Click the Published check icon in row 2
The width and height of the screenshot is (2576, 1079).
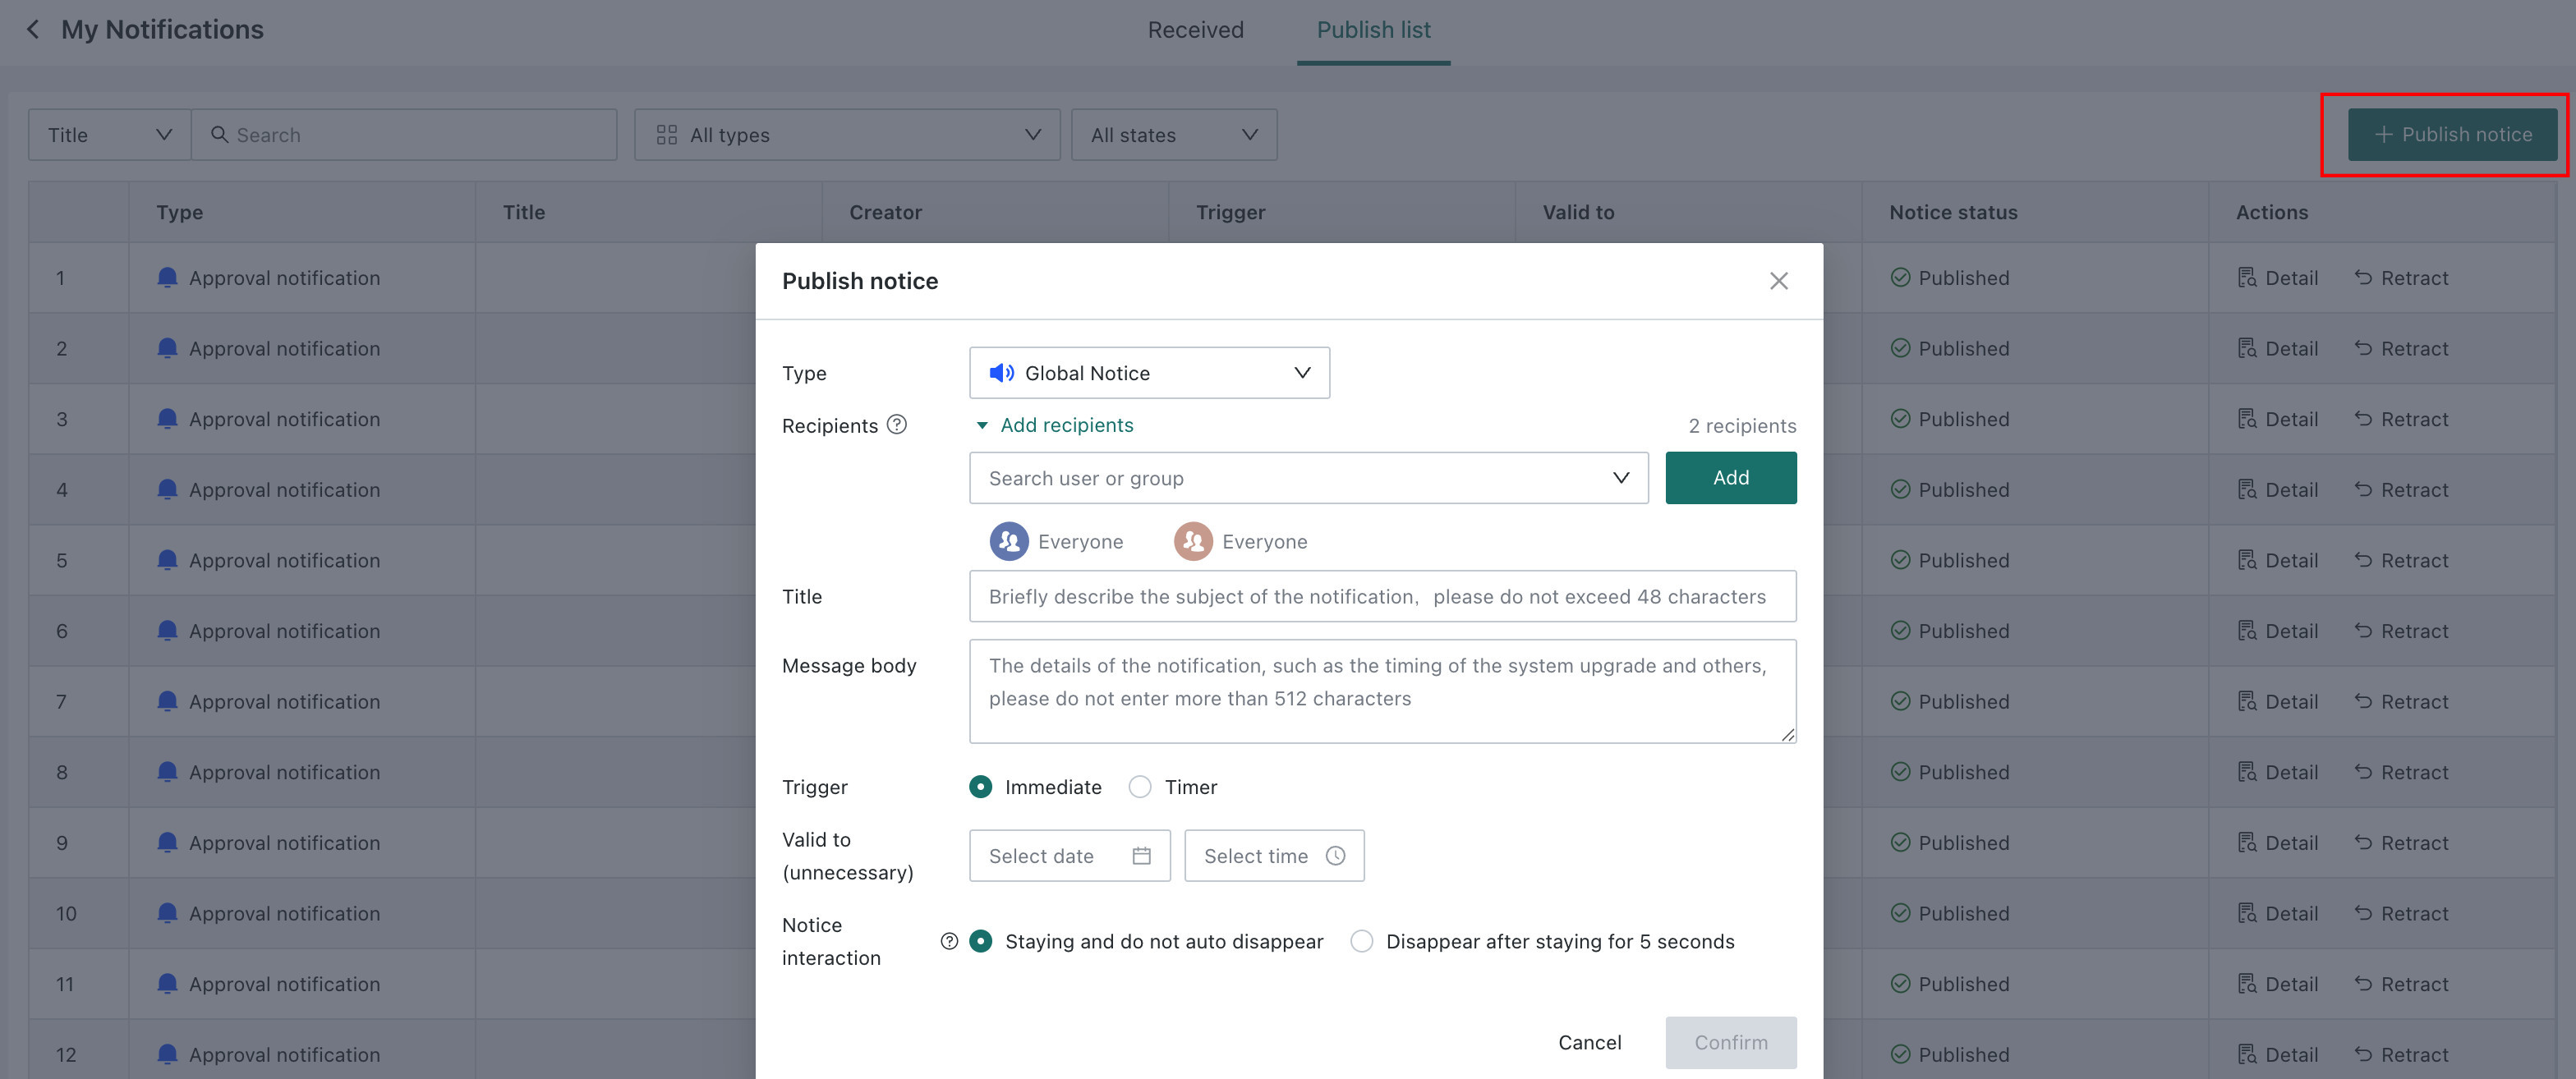(1900, 348)
